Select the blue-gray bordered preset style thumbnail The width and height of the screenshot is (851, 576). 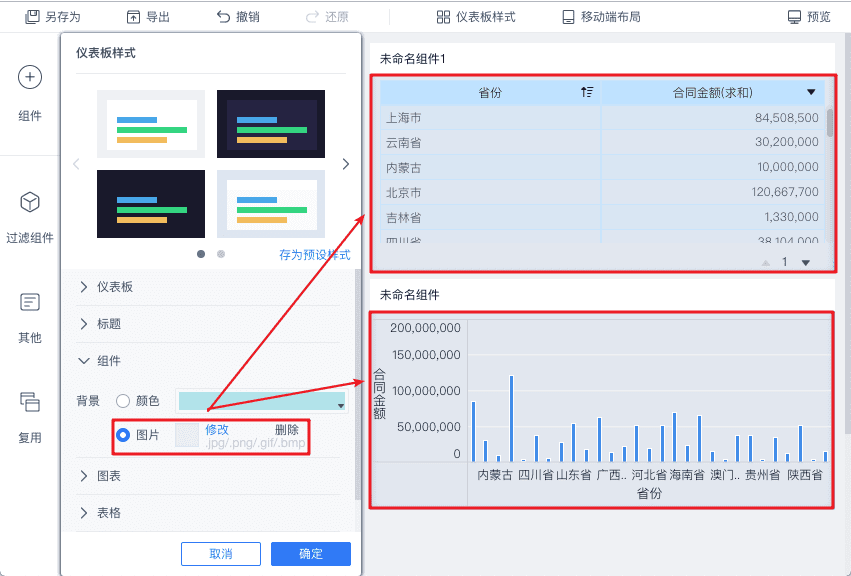pos(271,204)
